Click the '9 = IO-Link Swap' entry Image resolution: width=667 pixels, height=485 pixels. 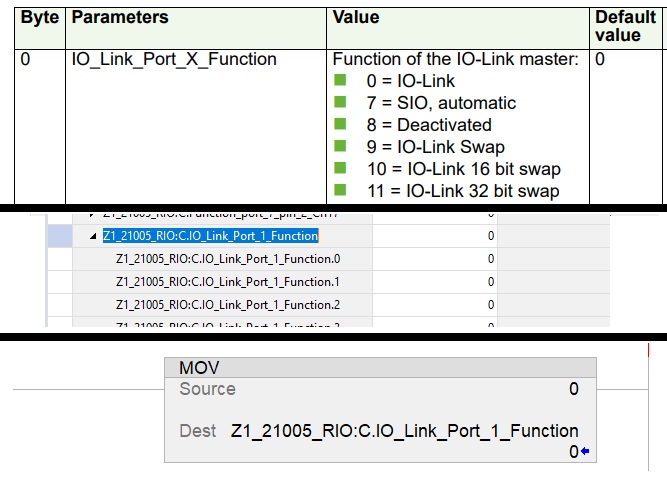point(436,147)
